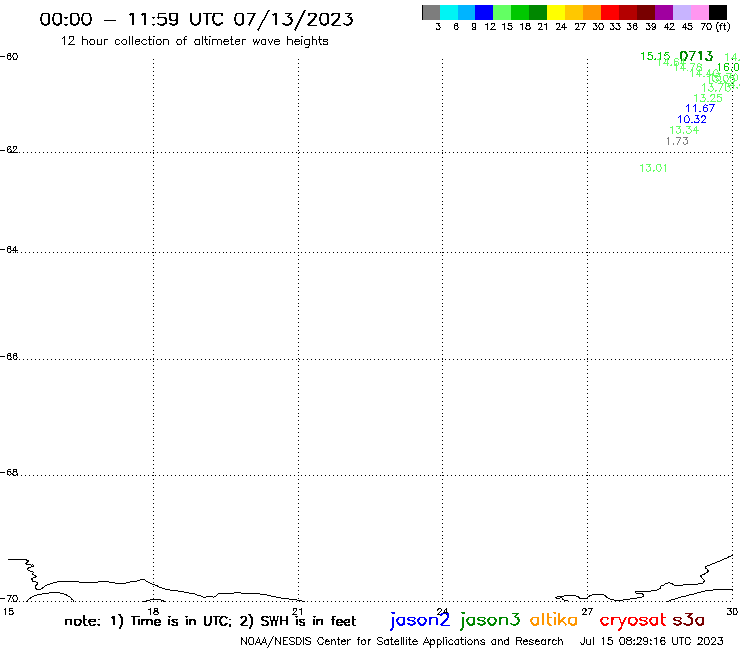The image size is (740, 650).
Task: Click the '3' label under the color scale
Action: point(438,26)
